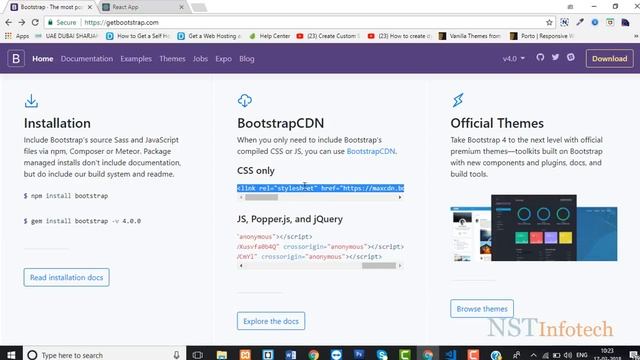
Task: Open Expo in the navbar
Action: click(x=223, y=58)
